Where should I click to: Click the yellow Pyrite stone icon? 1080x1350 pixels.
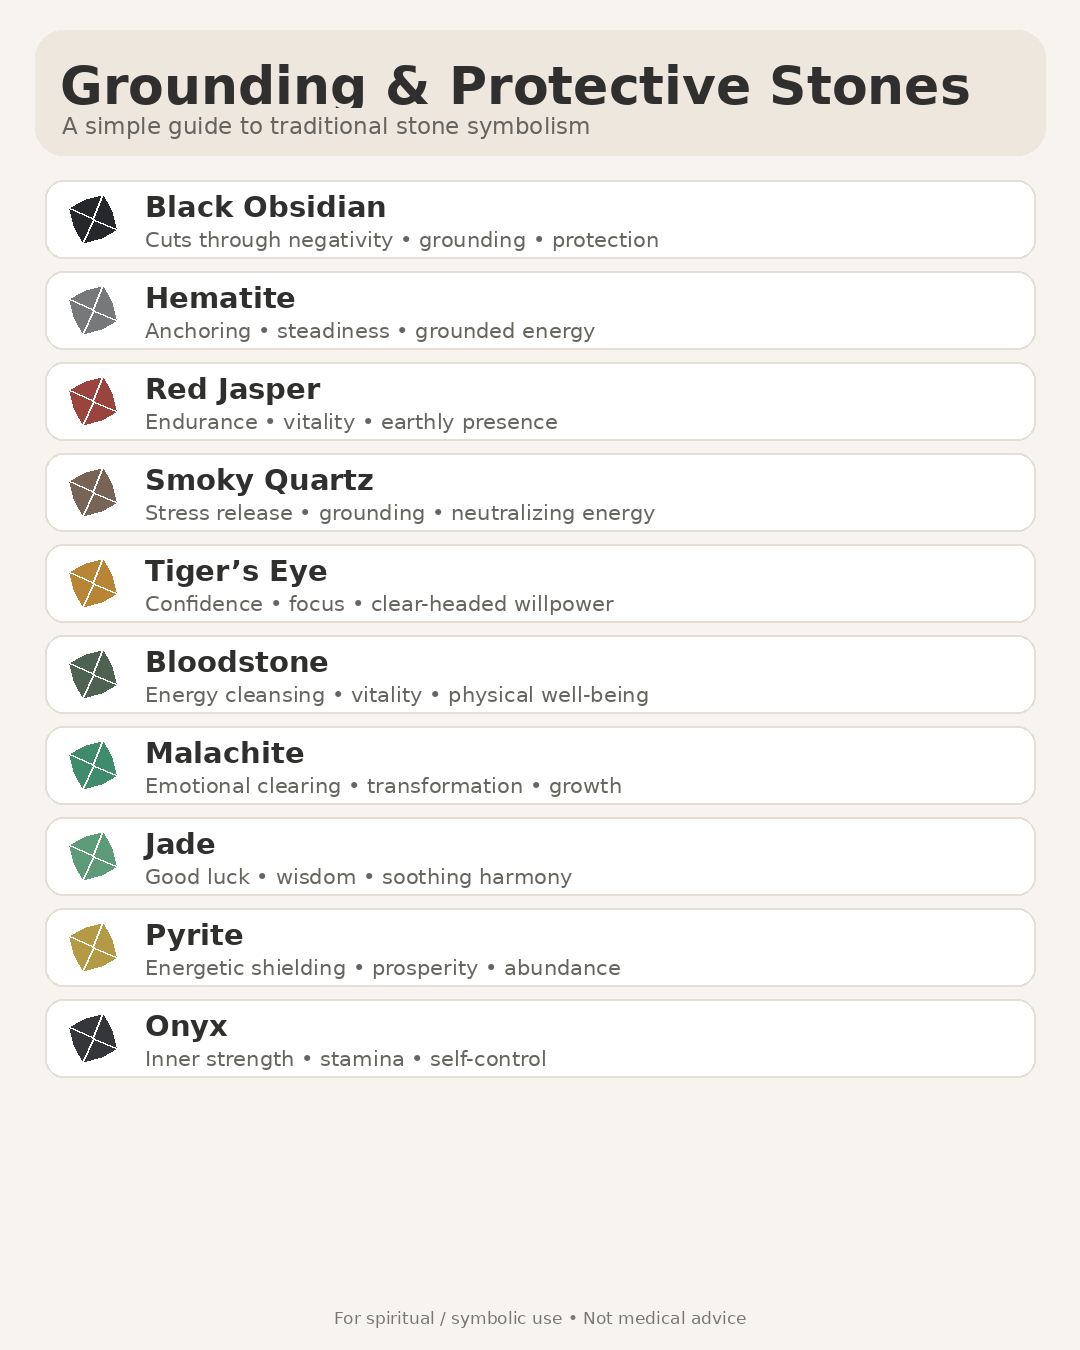[x=93, y=947]
